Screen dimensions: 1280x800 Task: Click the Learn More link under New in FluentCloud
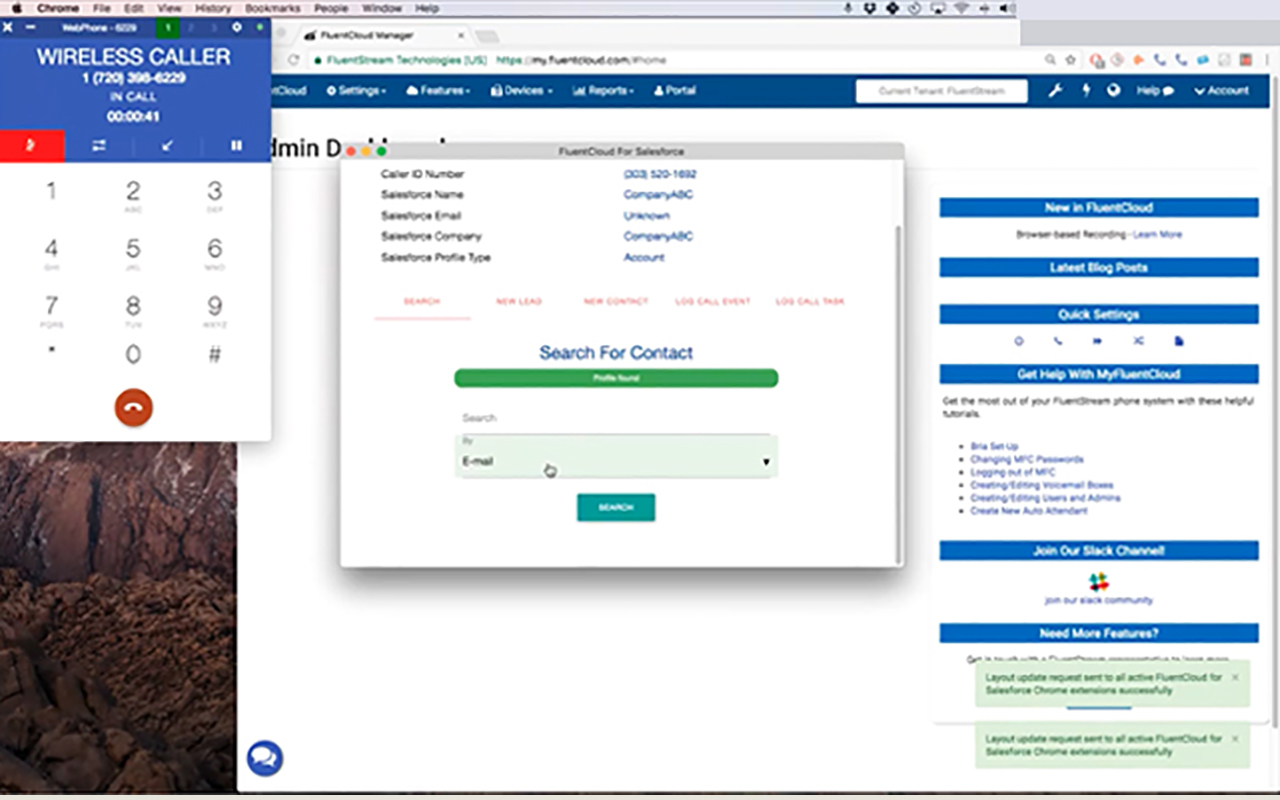pos(1157,234)
